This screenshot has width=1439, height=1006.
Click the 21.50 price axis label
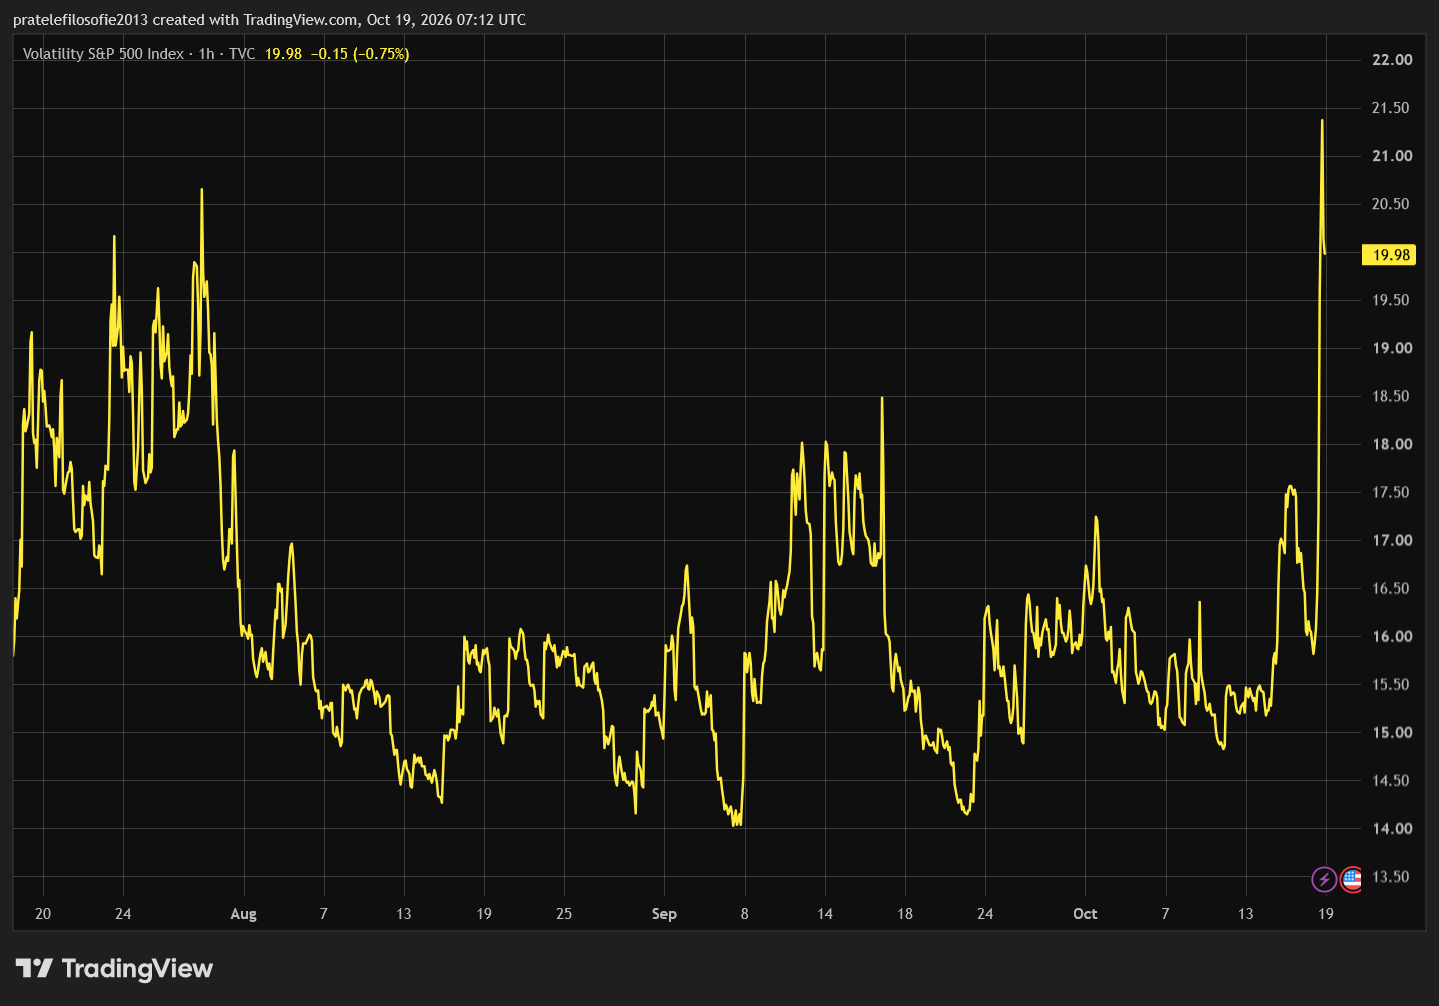1392,108
